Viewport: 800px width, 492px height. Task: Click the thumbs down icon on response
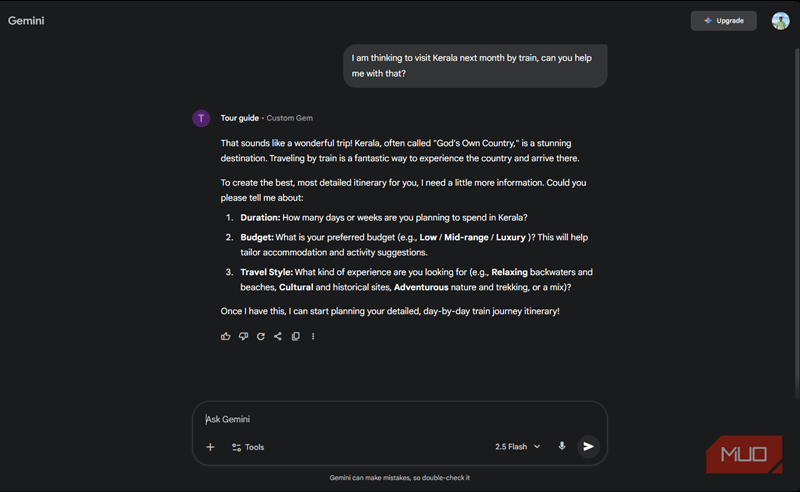[x=243, y=336]
